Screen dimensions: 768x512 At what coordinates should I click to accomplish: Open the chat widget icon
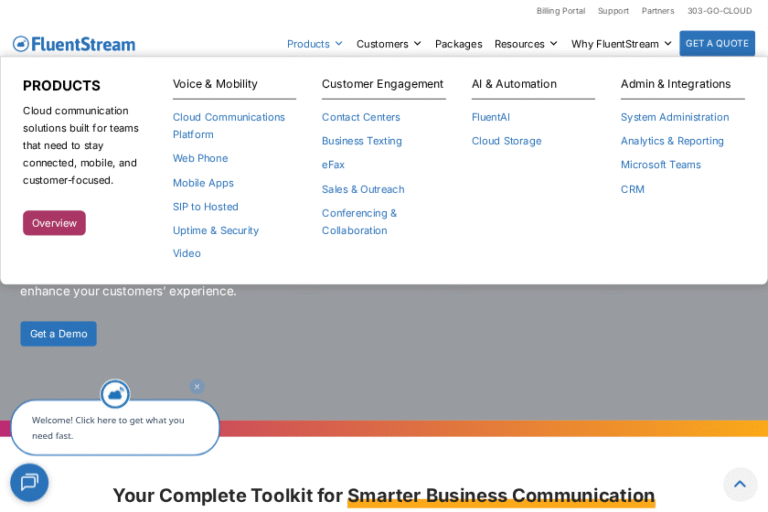(29, 482)
